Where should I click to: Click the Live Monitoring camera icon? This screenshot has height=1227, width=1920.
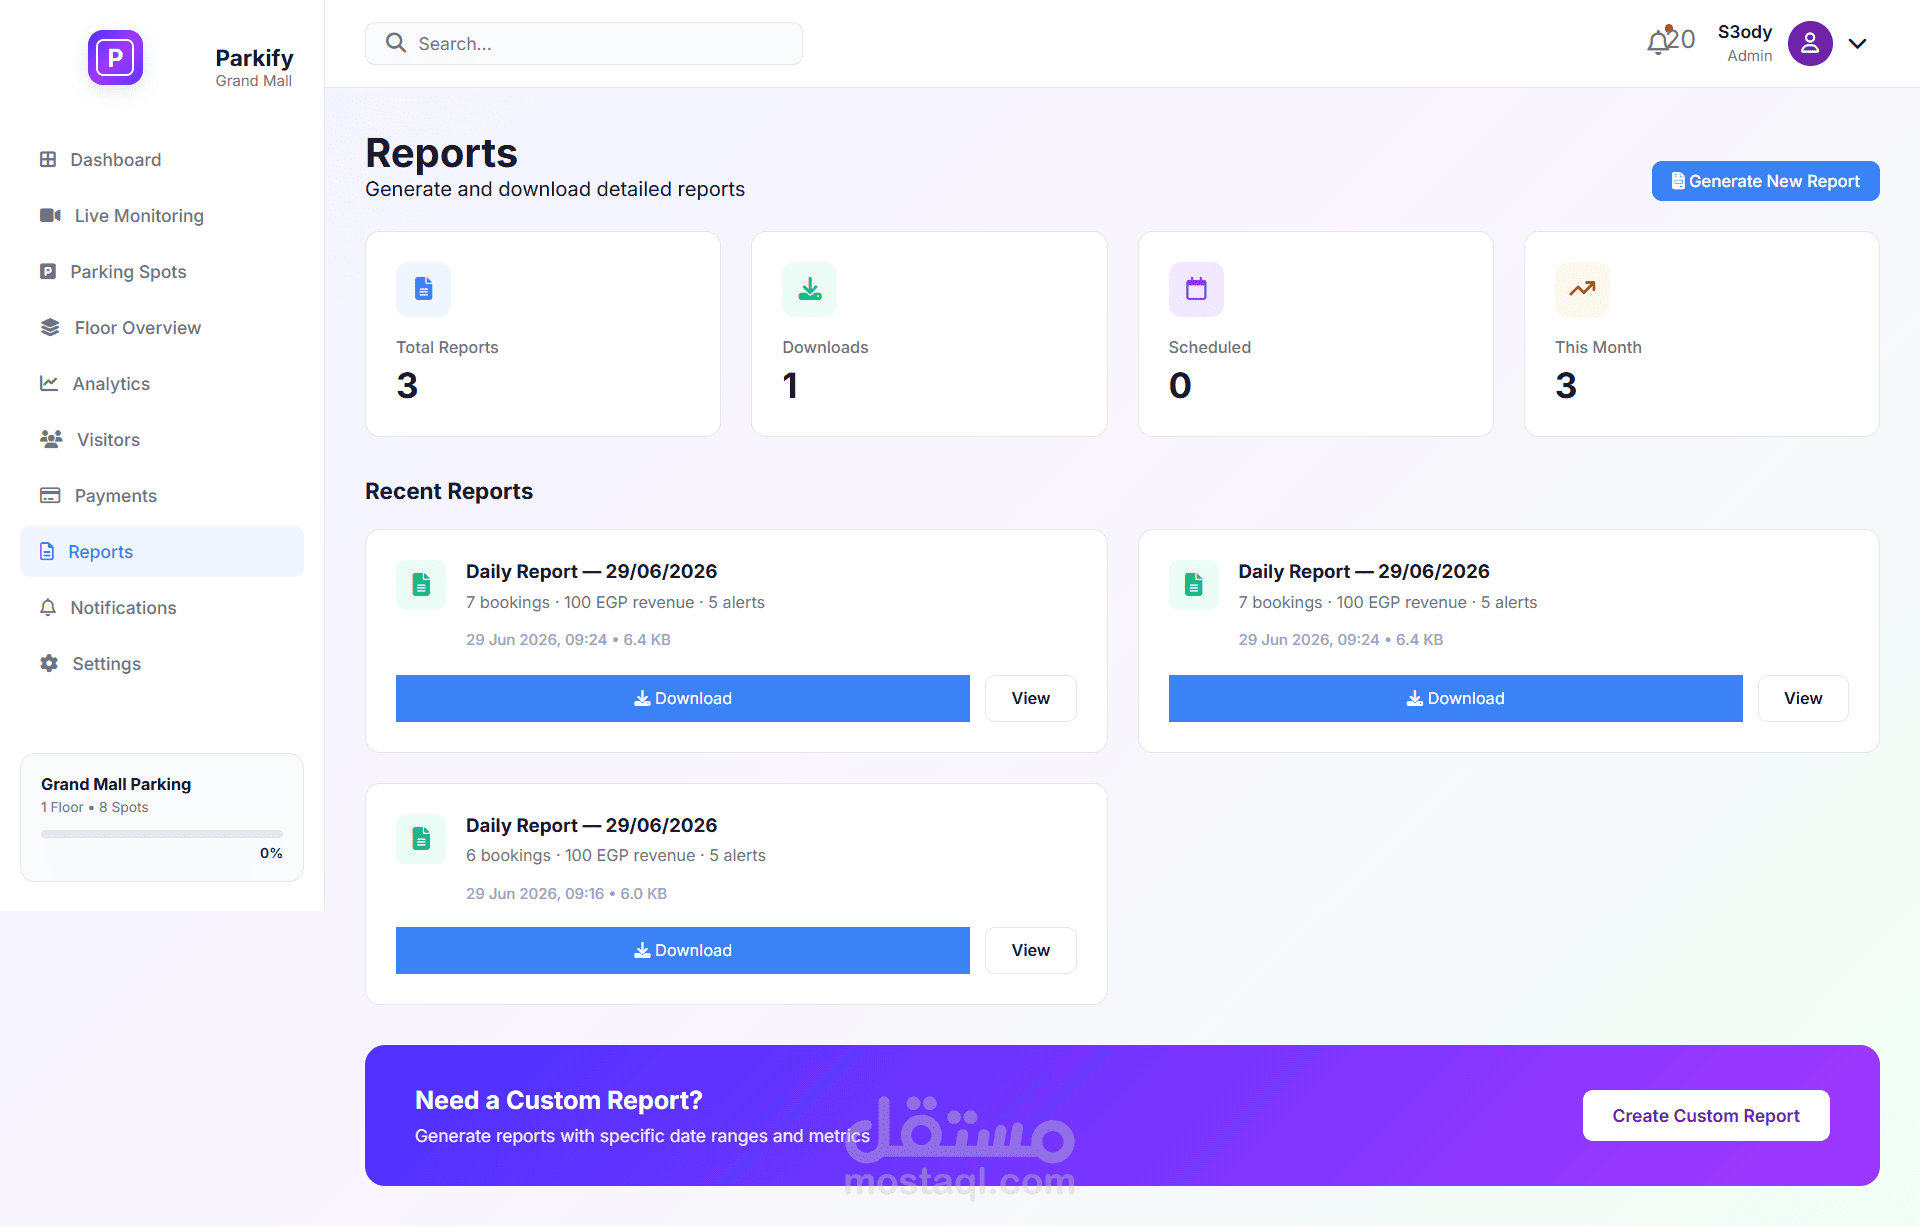(x=50, y=216)
